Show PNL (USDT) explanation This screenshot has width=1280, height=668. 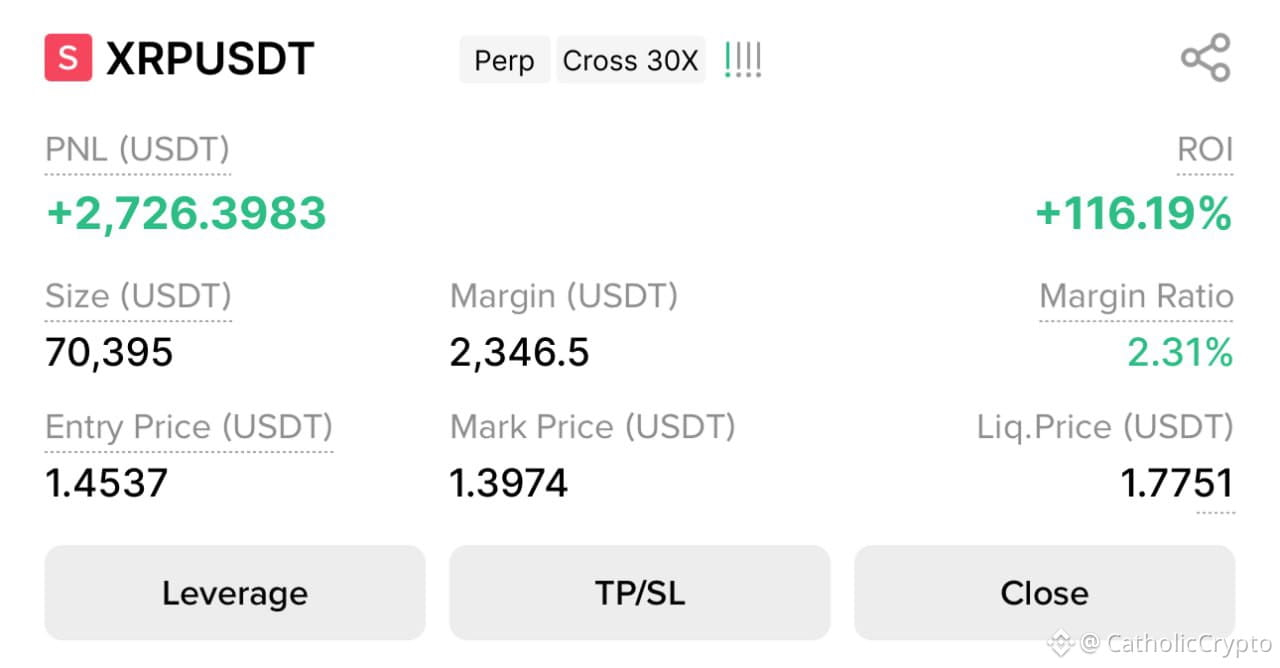pos(137,150)
